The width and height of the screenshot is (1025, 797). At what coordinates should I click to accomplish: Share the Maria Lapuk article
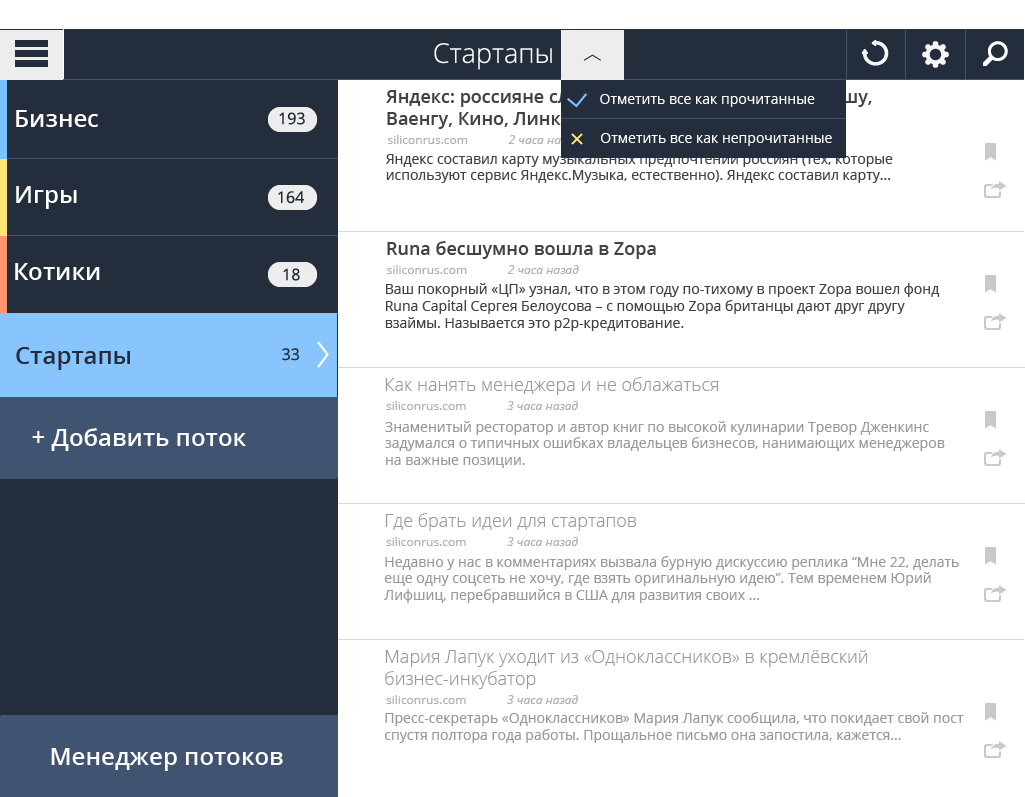point(994,749)
